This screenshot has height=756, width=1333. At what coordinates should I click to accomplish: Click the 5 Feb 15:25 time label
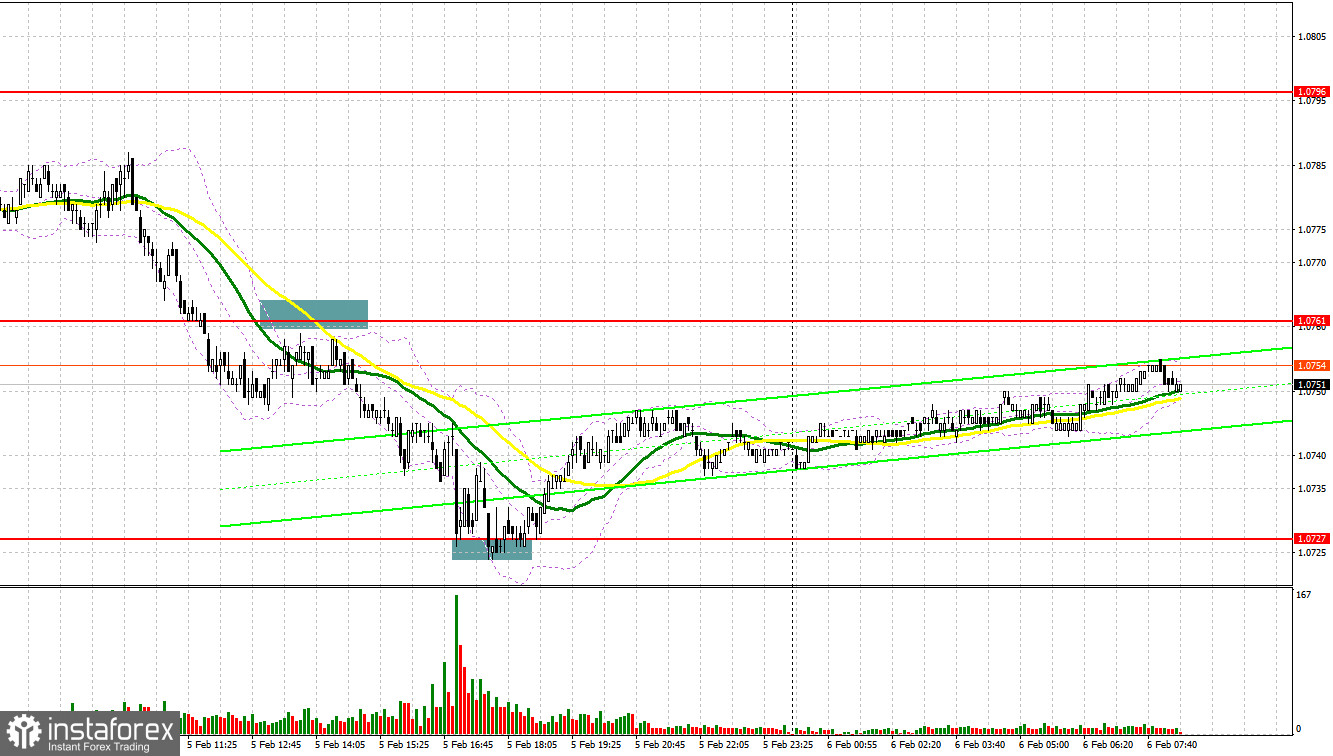pyautogui.click(x=404, y=745)
